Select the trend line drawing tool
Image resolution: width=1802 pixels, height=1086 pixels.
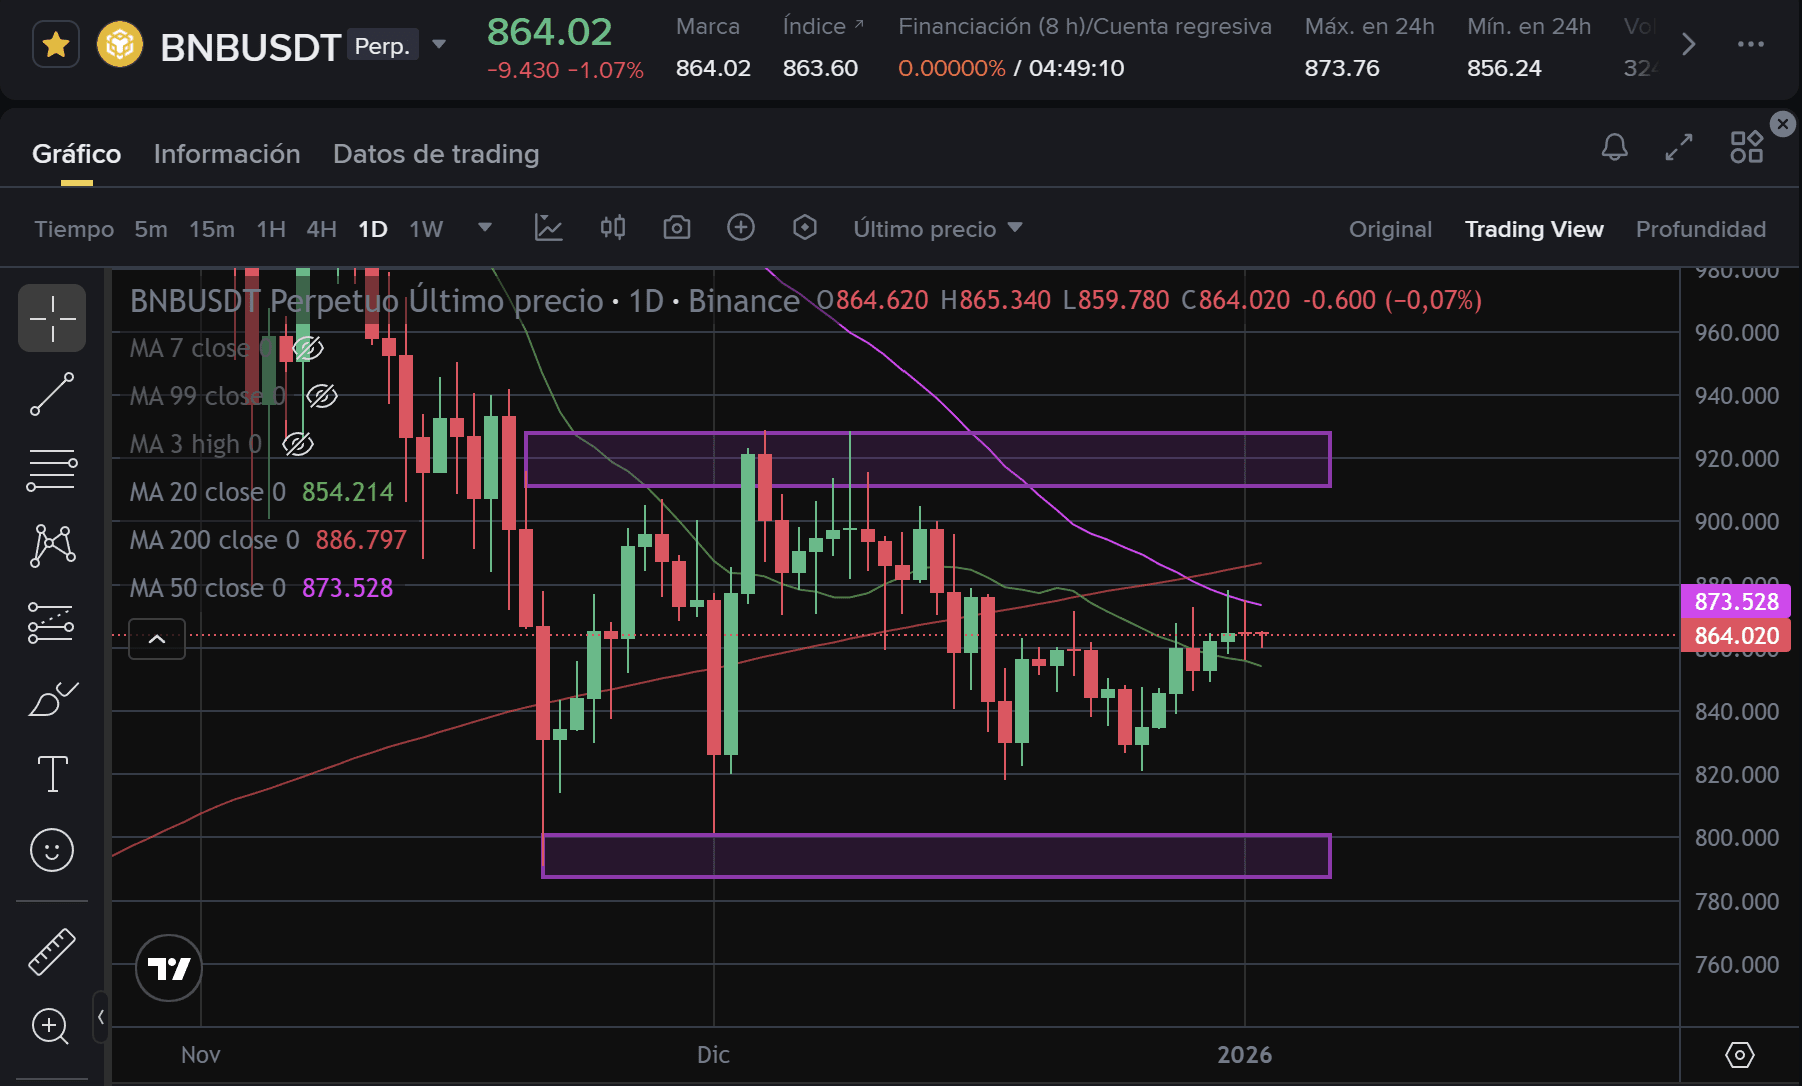[52, 394]
